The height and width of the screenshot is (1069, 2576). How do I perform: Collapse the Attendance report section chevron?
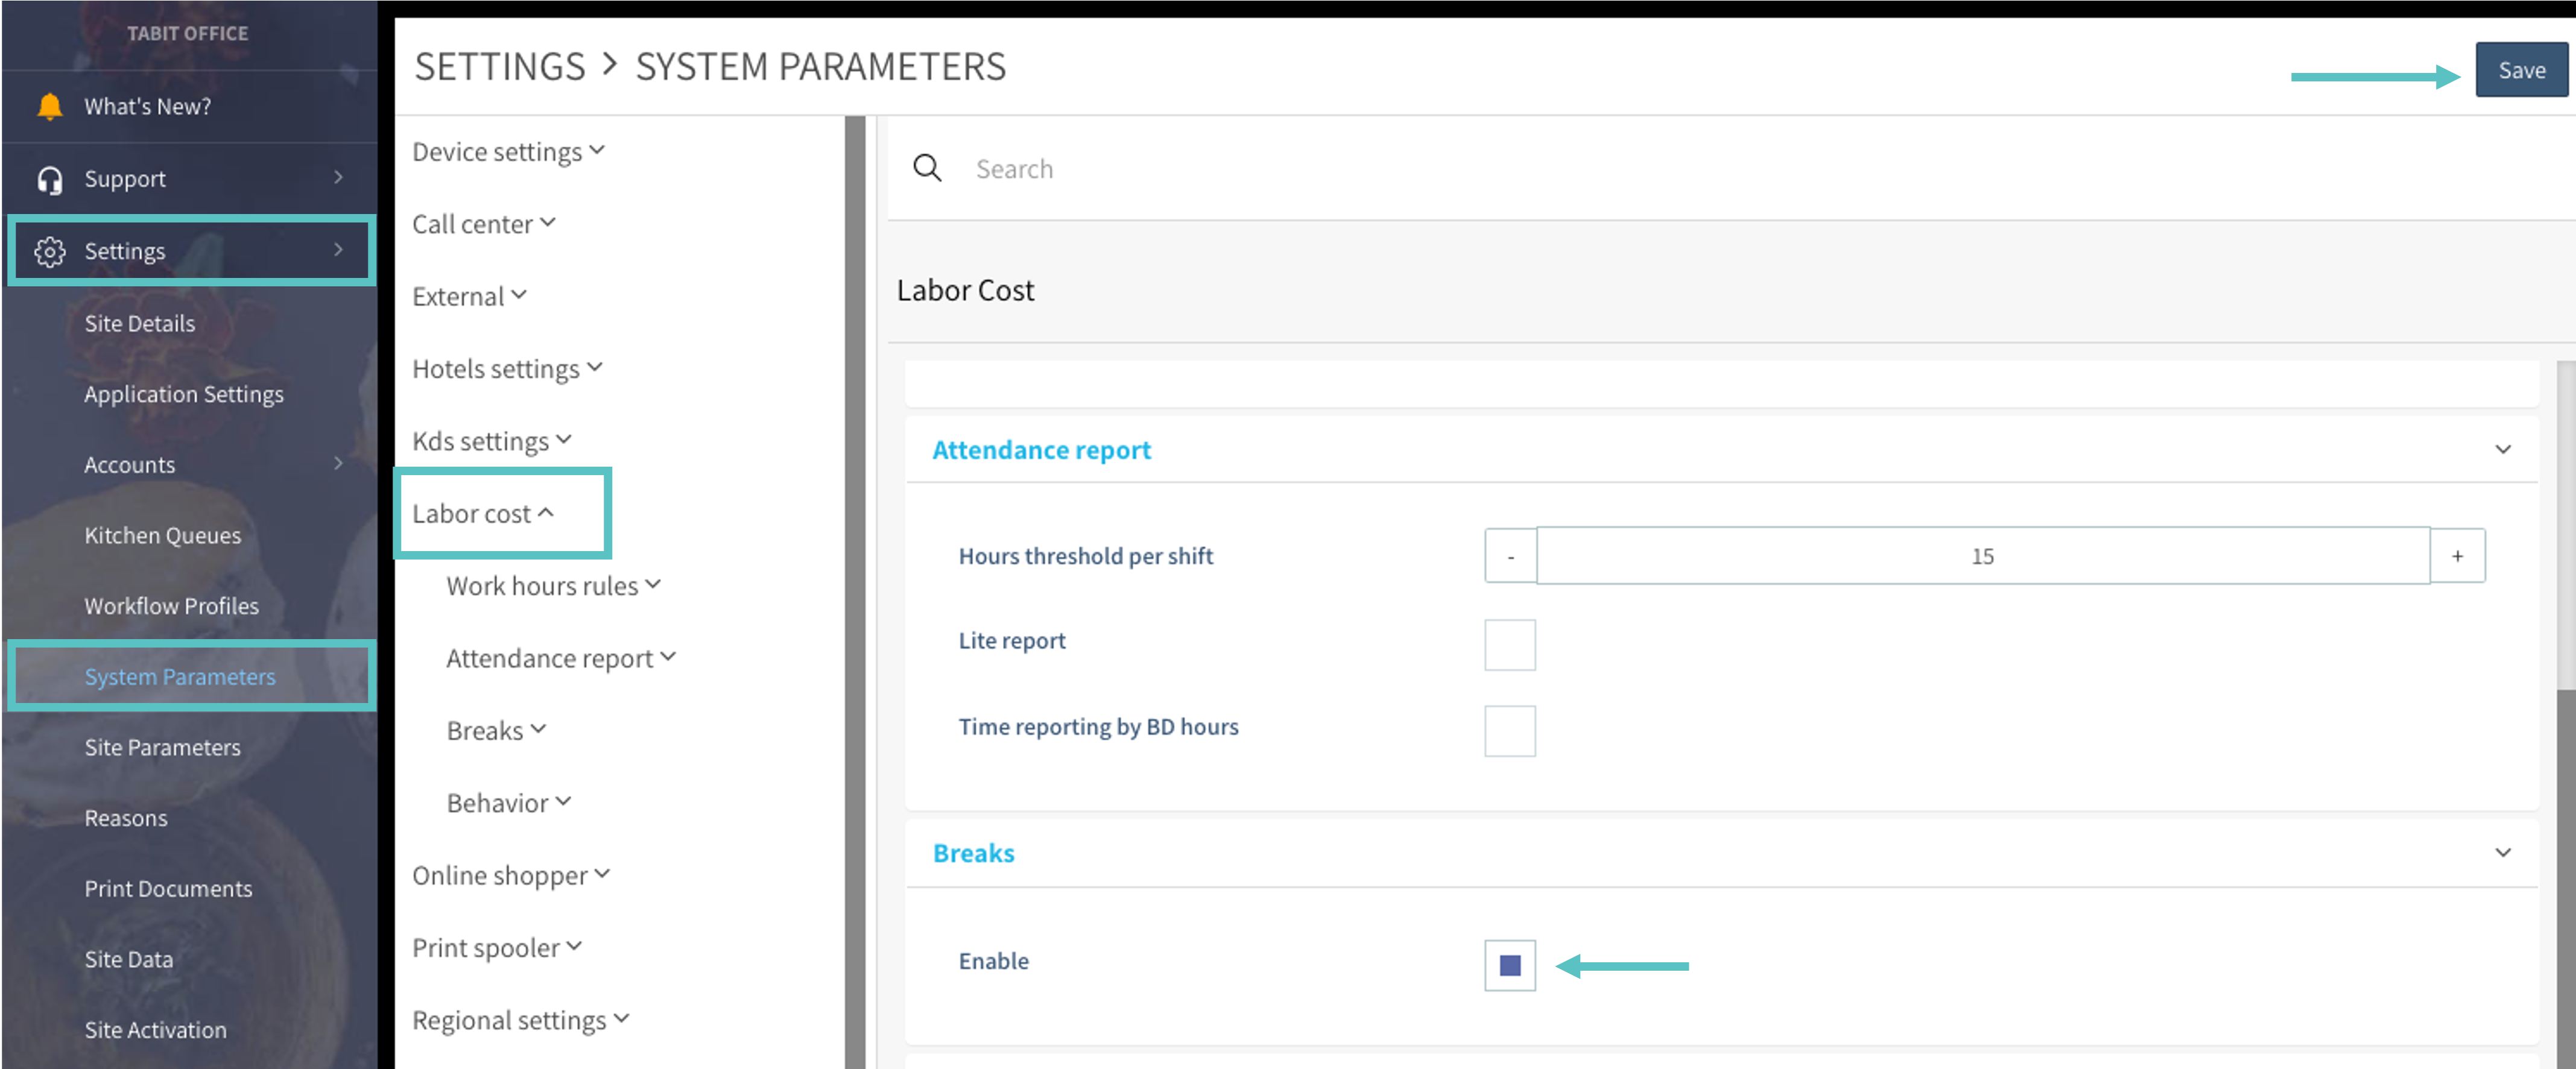(2502, 450)
